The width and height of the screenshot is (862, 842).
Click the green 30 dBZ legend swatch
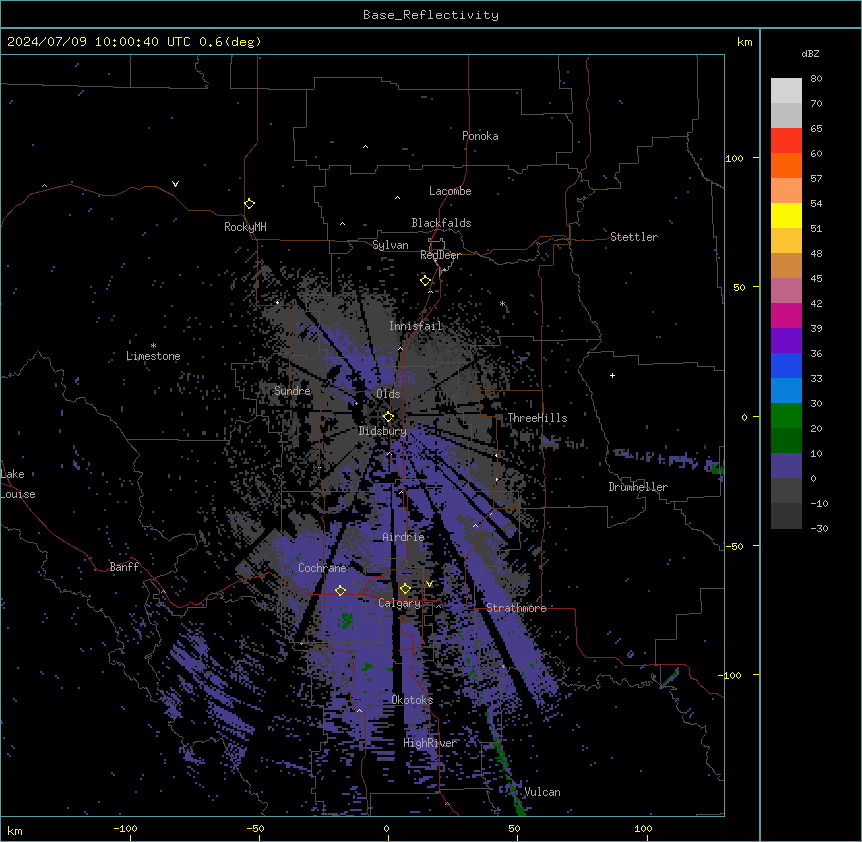[786, 416]
